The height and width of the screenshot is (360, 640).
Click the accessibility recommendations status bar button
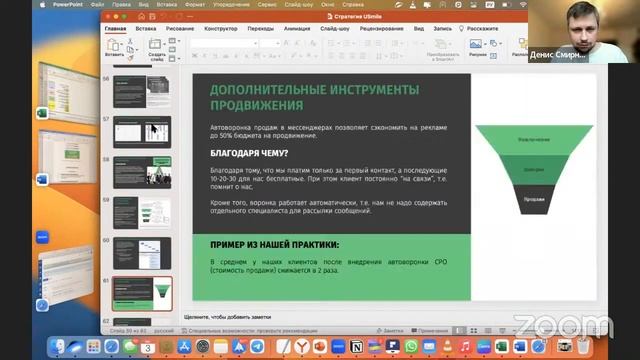click(x=249, y=331)
